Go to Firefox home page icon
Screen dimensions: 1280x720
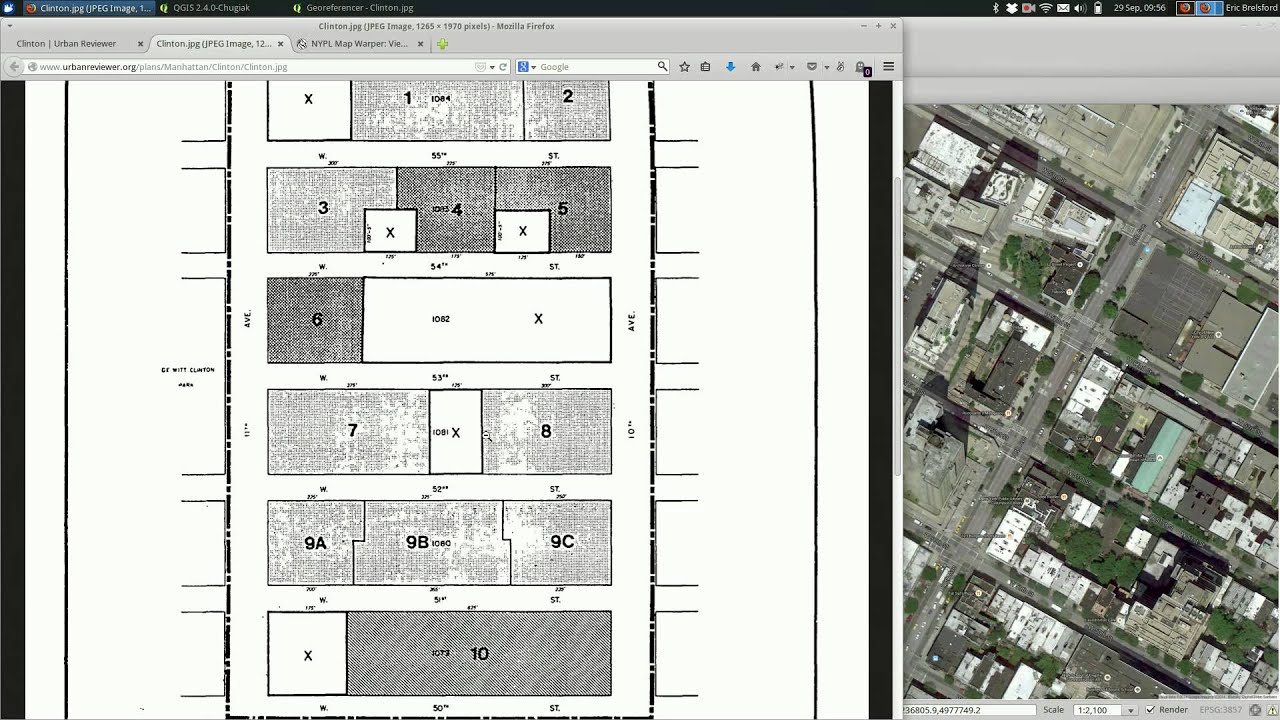pyautogui.click(x=756, y=67)
